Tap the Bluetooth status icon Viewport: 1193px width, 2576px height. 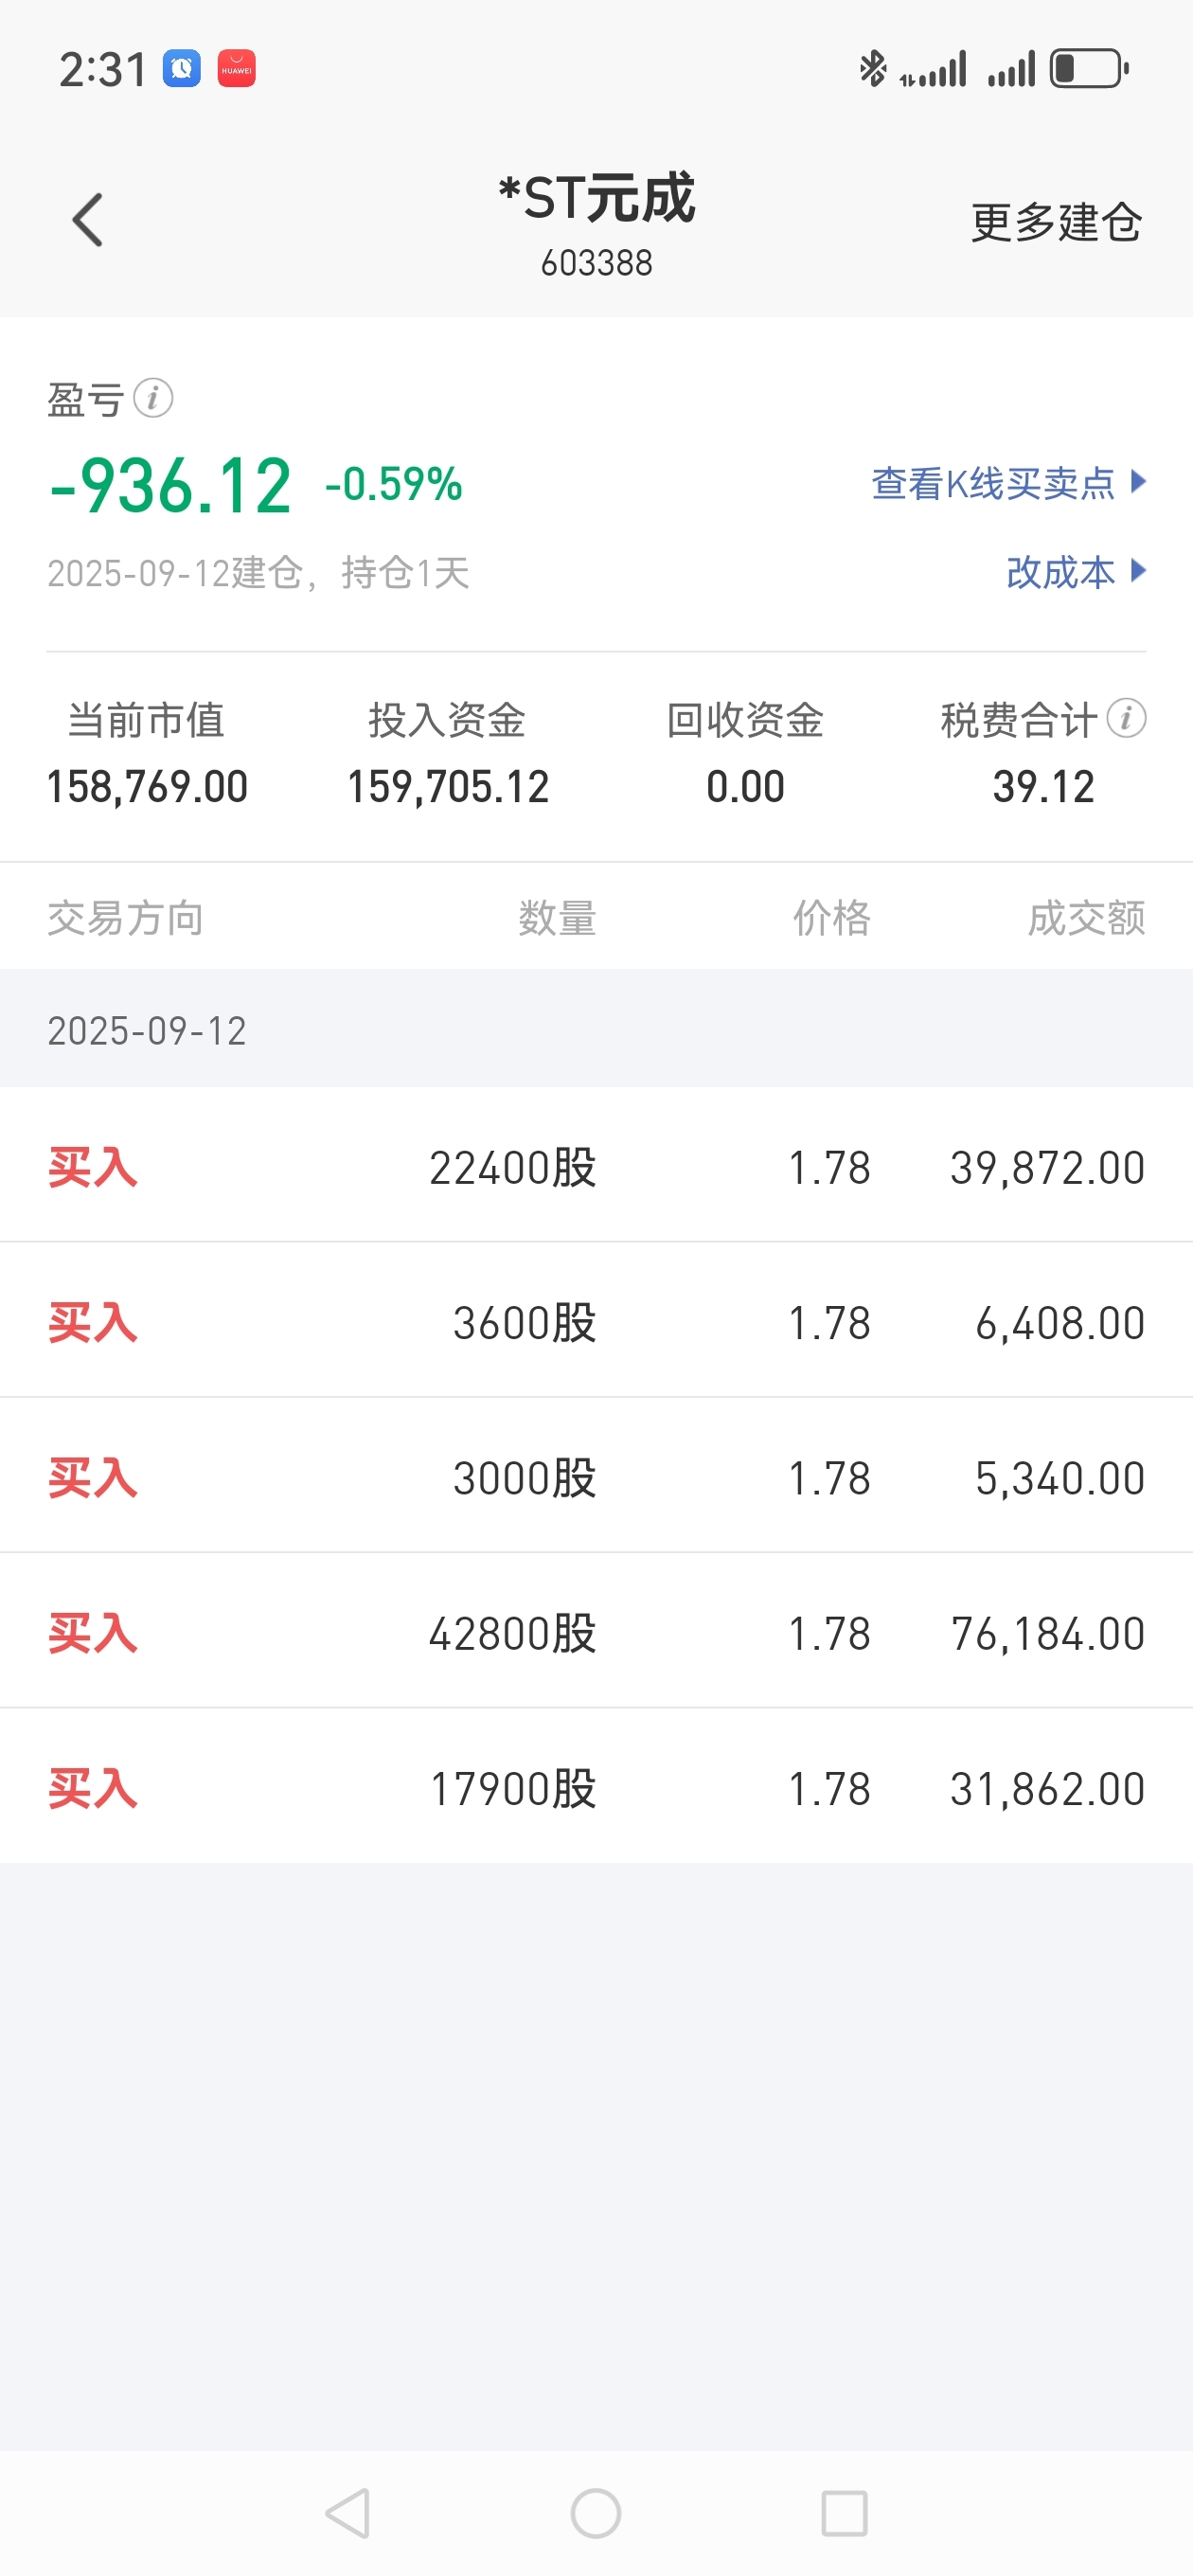tap(873, 69)
